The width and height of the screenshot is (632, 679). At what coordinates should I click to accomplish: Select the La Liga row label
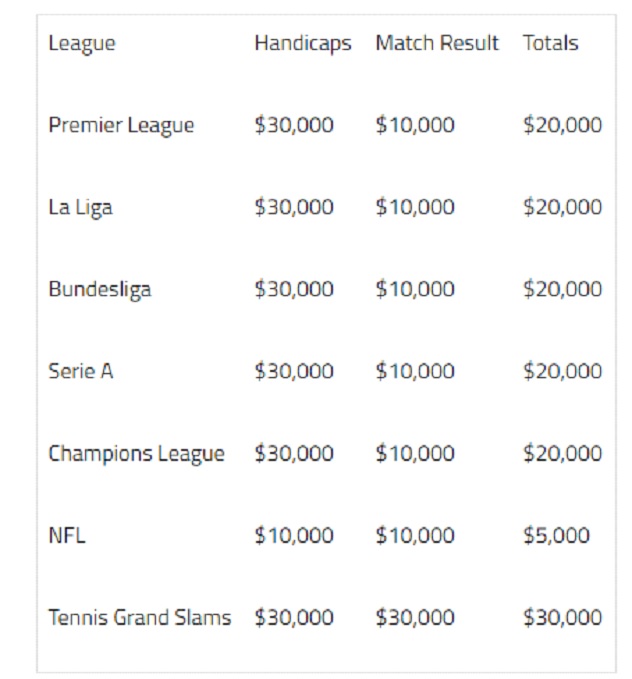click(x=81, y=208)
